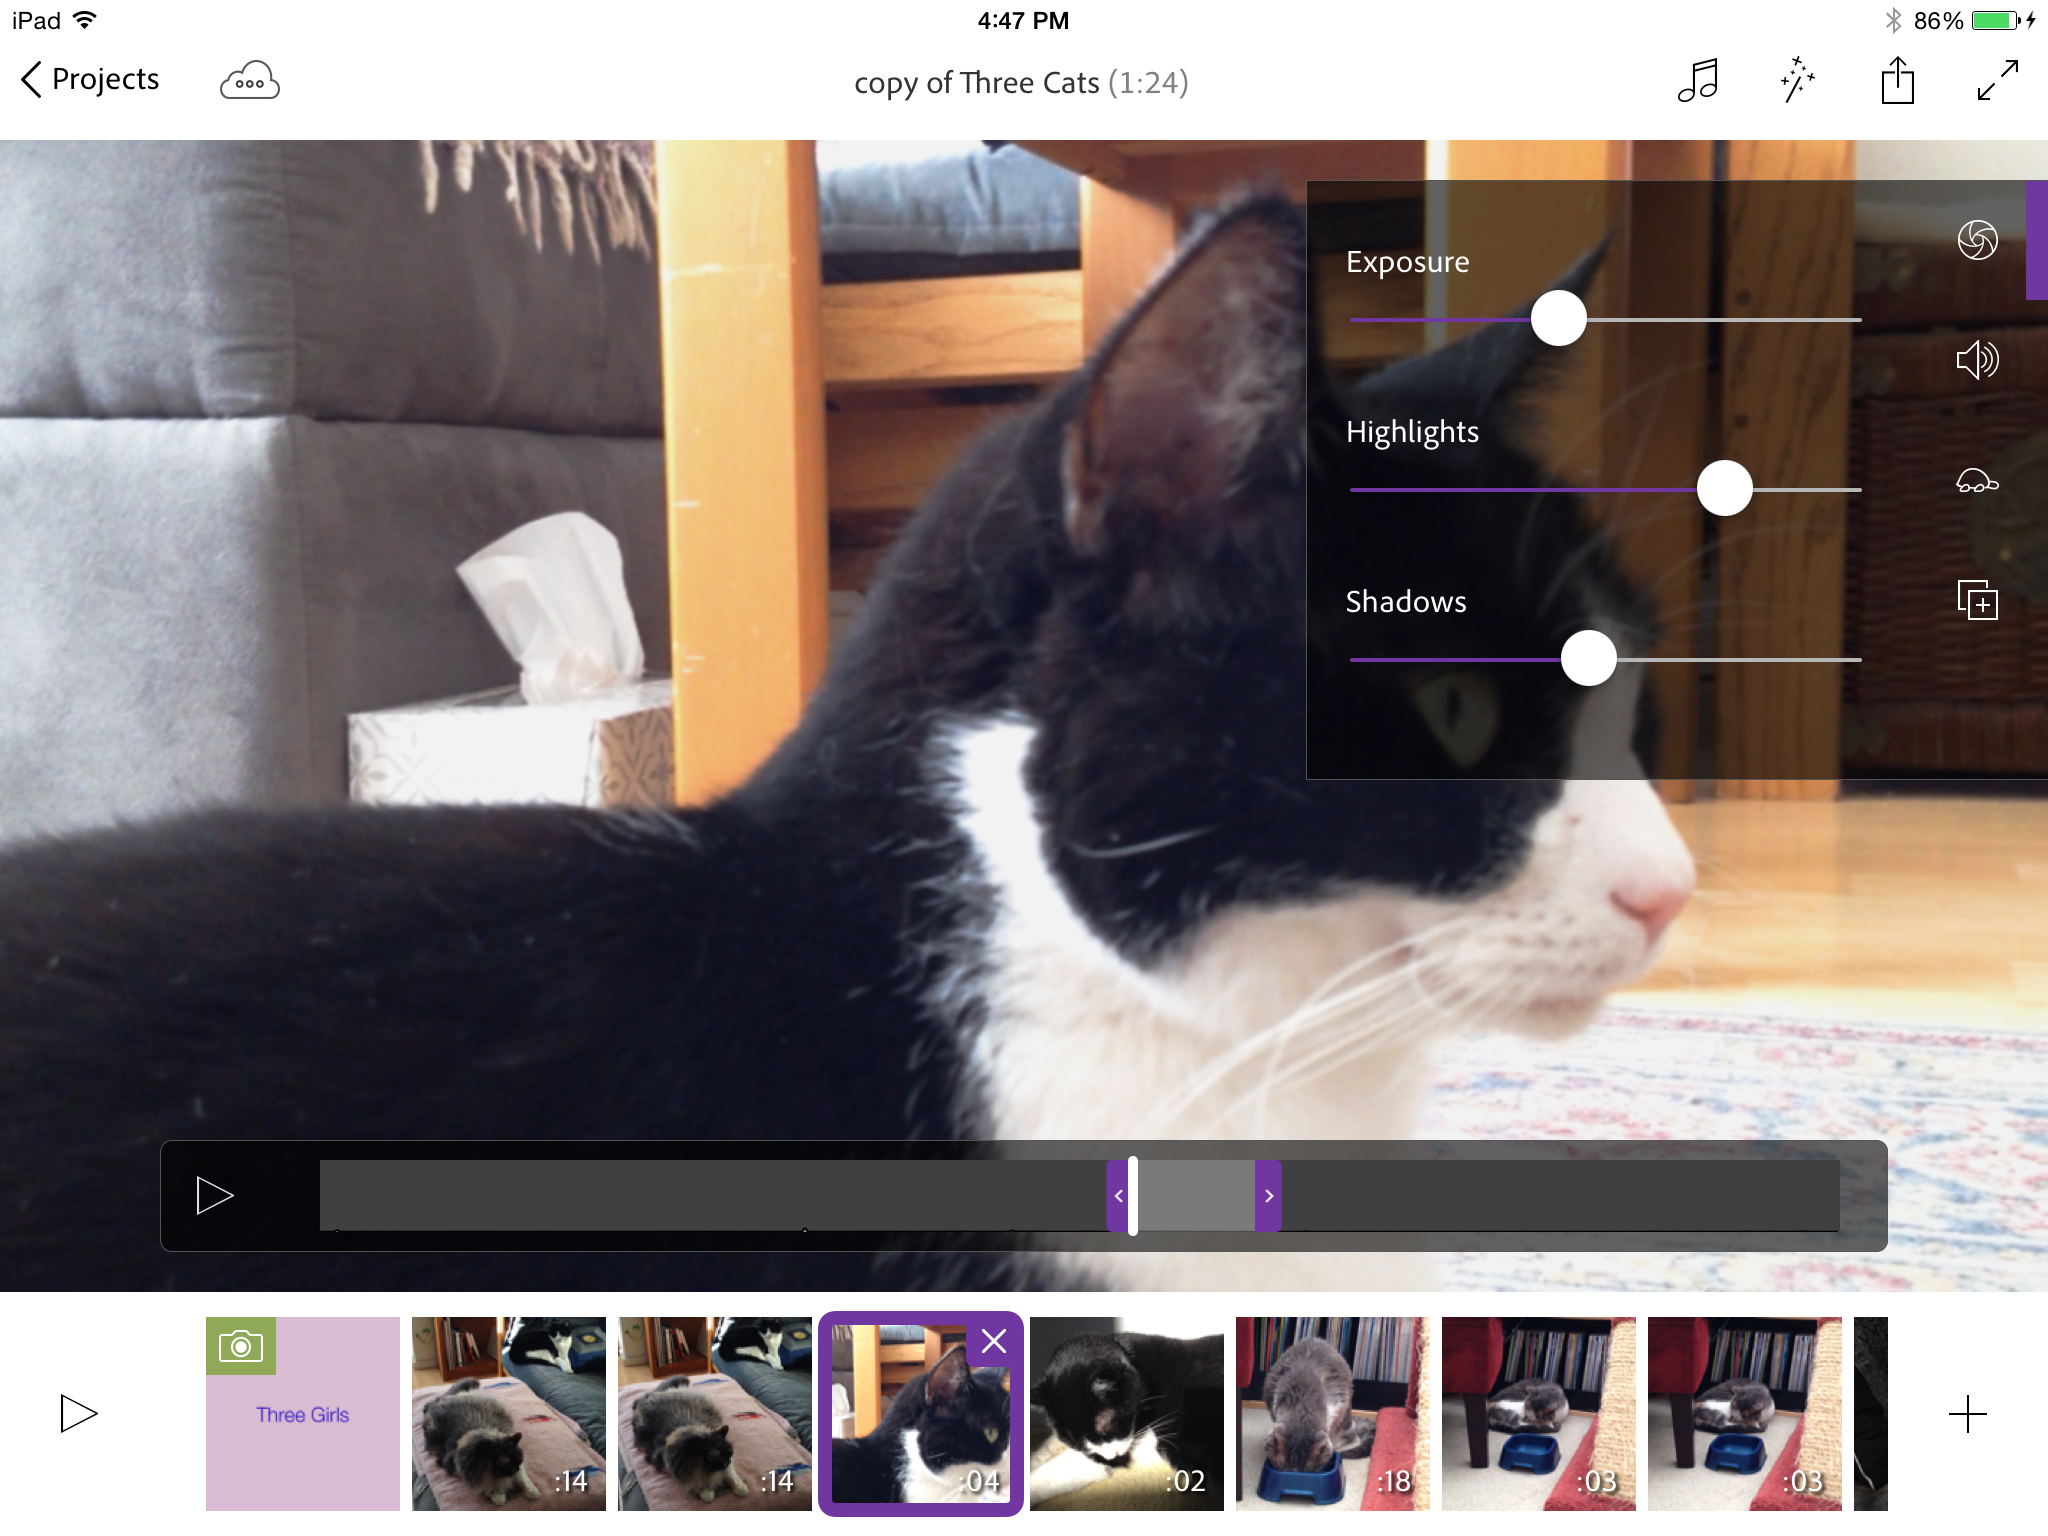Viewport: 2048px width, 1536px height.
Task: Adjust the Exposure slider handle
Action: pyautogui.click(x=1559, y=319)
